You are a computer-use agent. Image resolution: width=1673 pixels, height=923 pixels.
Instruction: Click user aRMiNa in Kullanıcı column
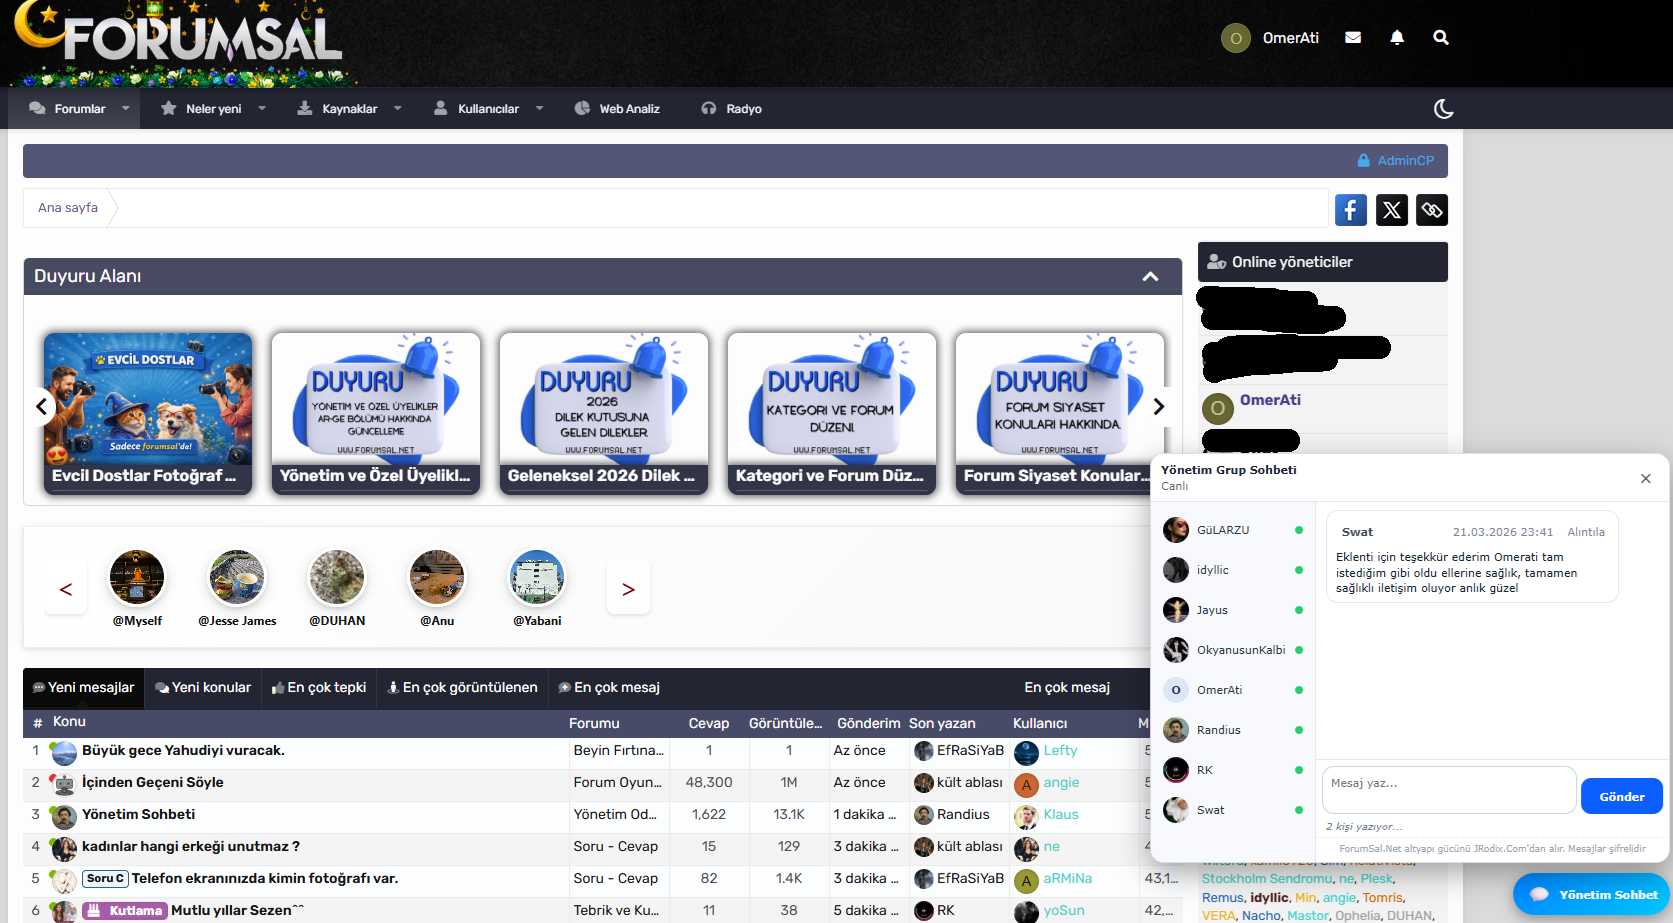(1067, 879)
